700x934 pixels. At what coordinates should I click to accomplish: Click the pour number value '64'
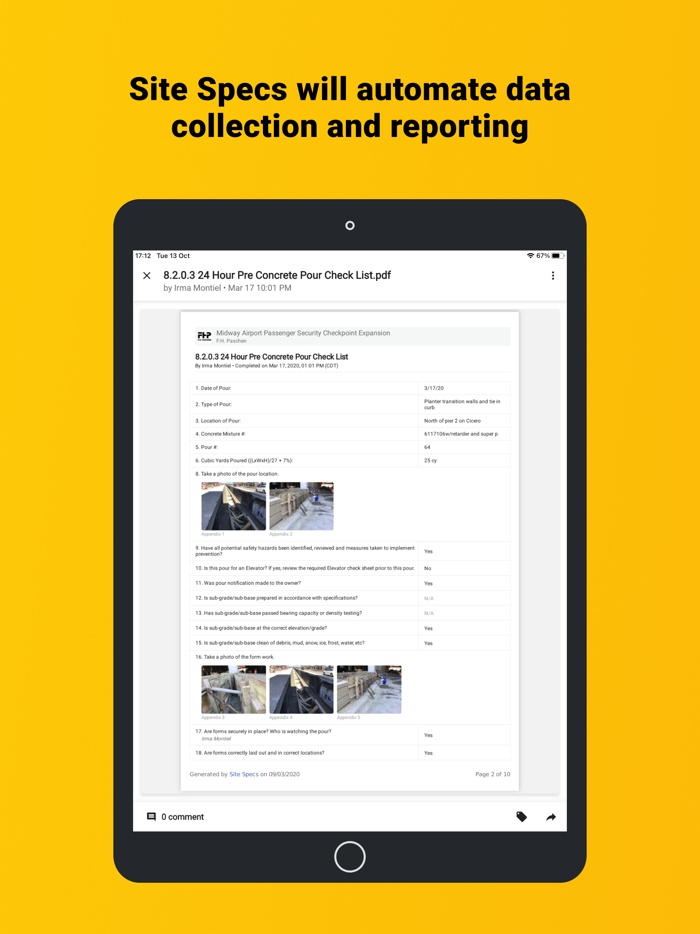[427, 447]
